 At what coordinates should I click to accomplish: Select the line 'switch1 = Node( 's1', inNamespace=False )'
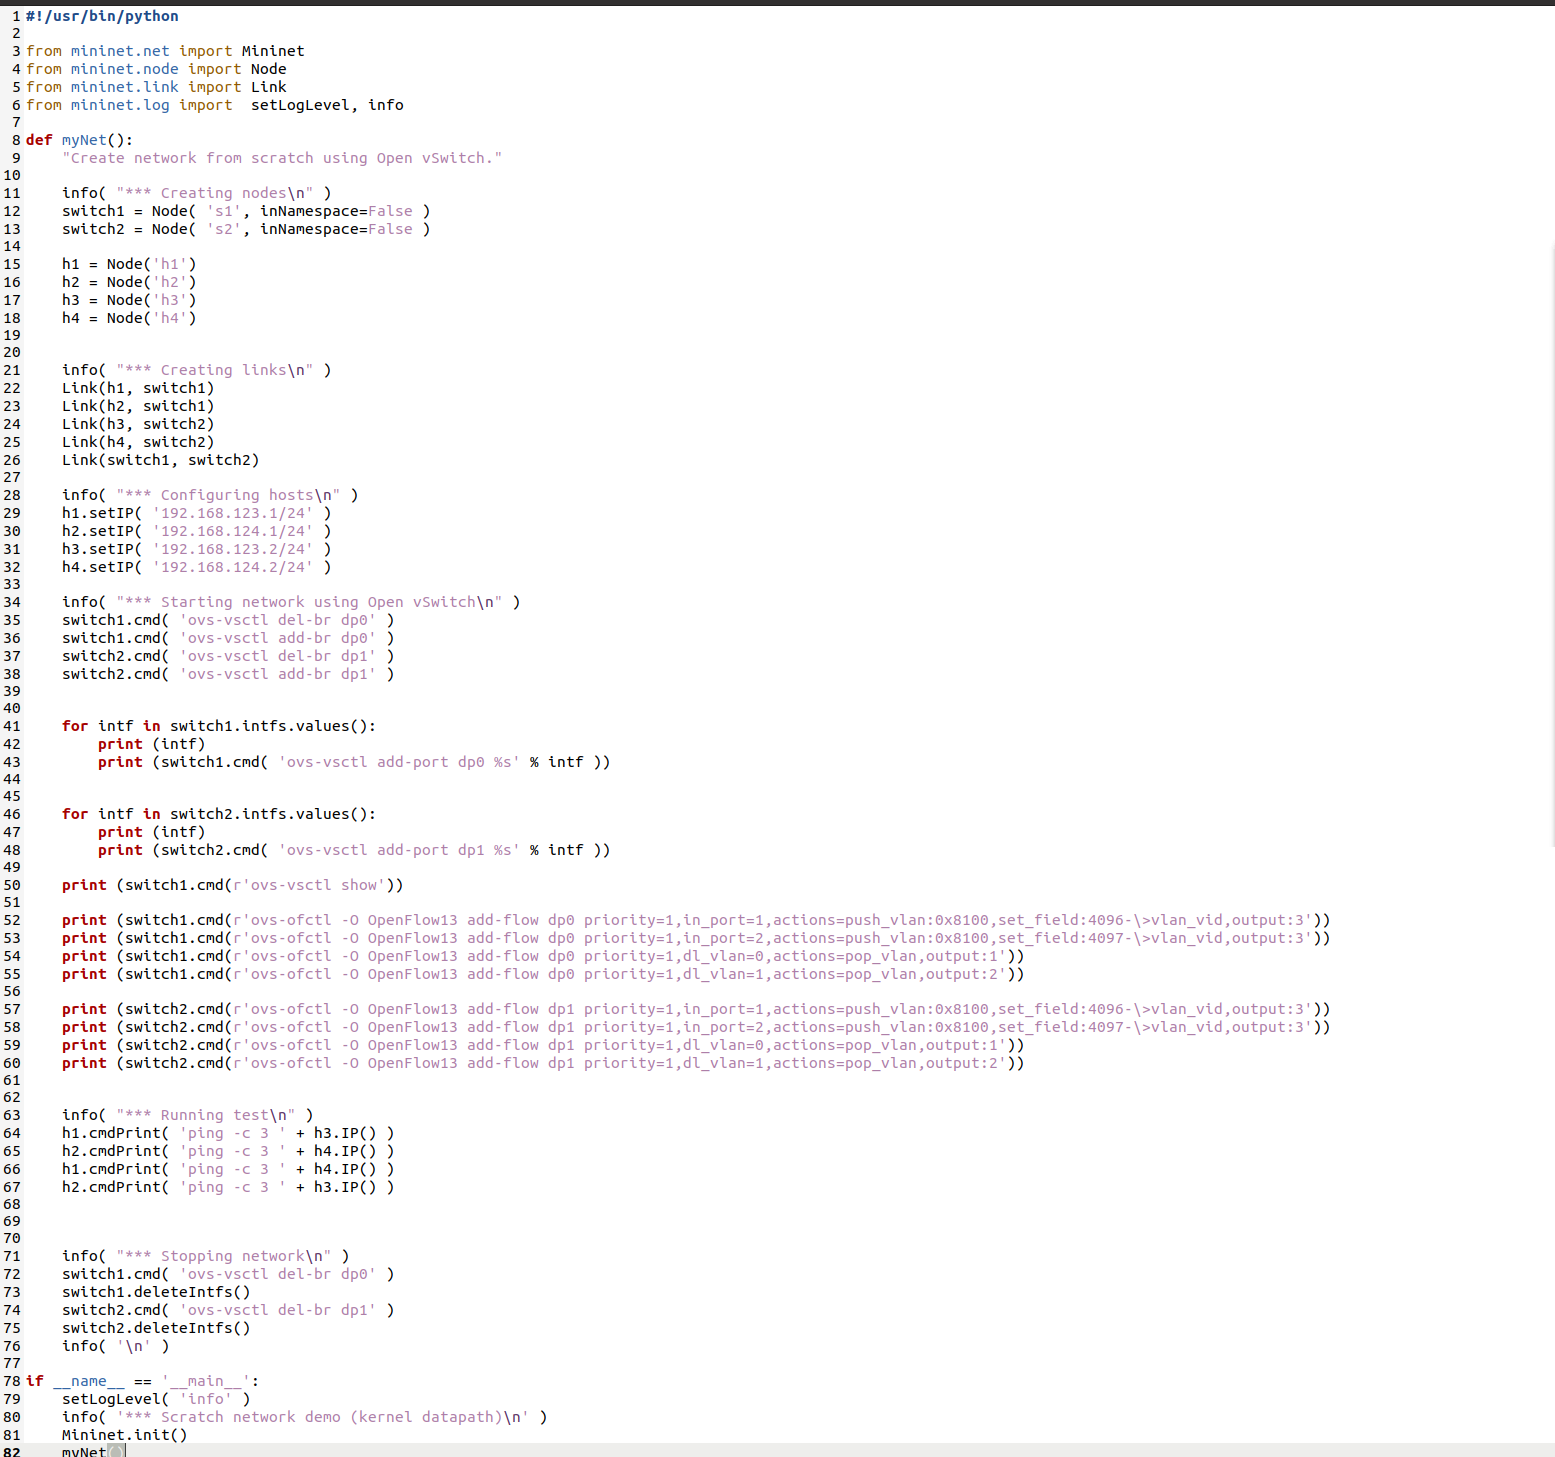(x=246, y=211)
